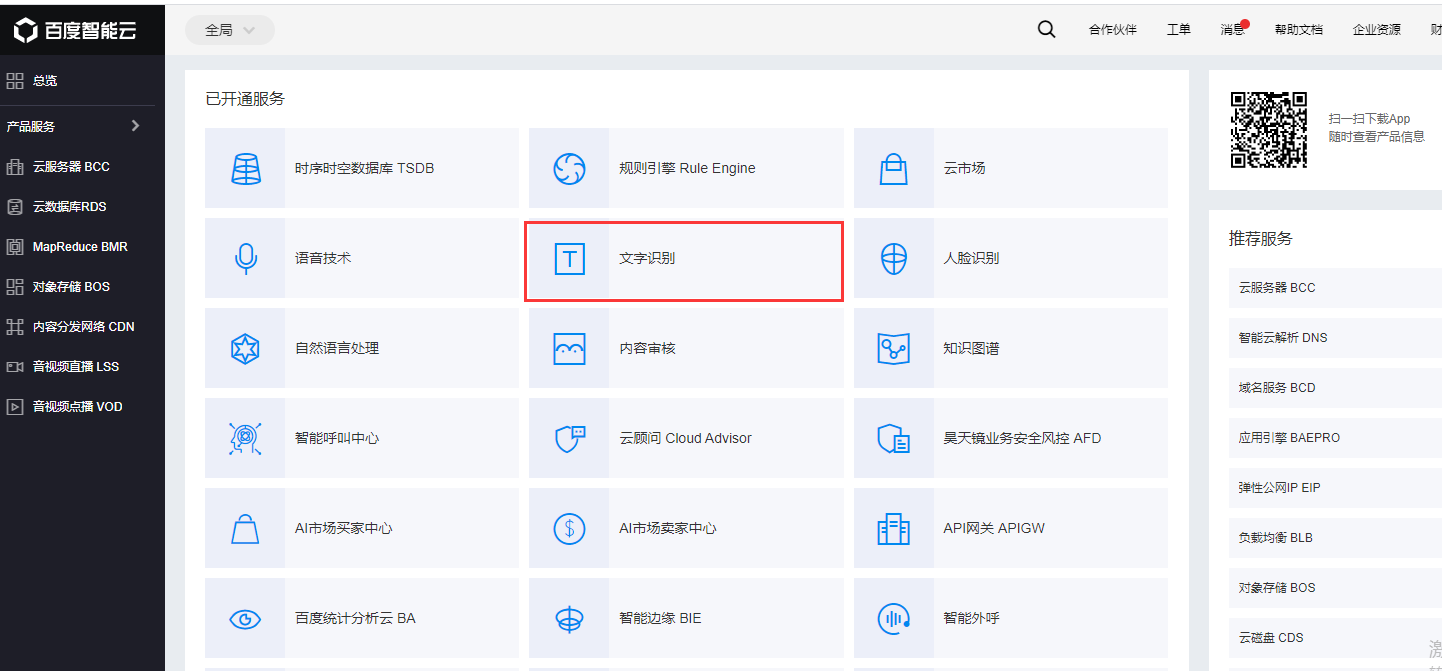Click the Baidu AI Cloud logo

pos(75,30)
